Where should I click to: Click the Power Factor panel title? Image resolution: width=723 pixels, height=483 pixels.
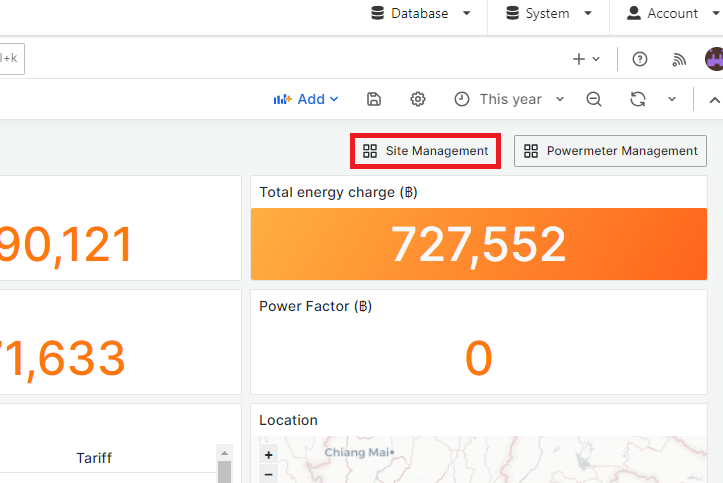(315, 306)
